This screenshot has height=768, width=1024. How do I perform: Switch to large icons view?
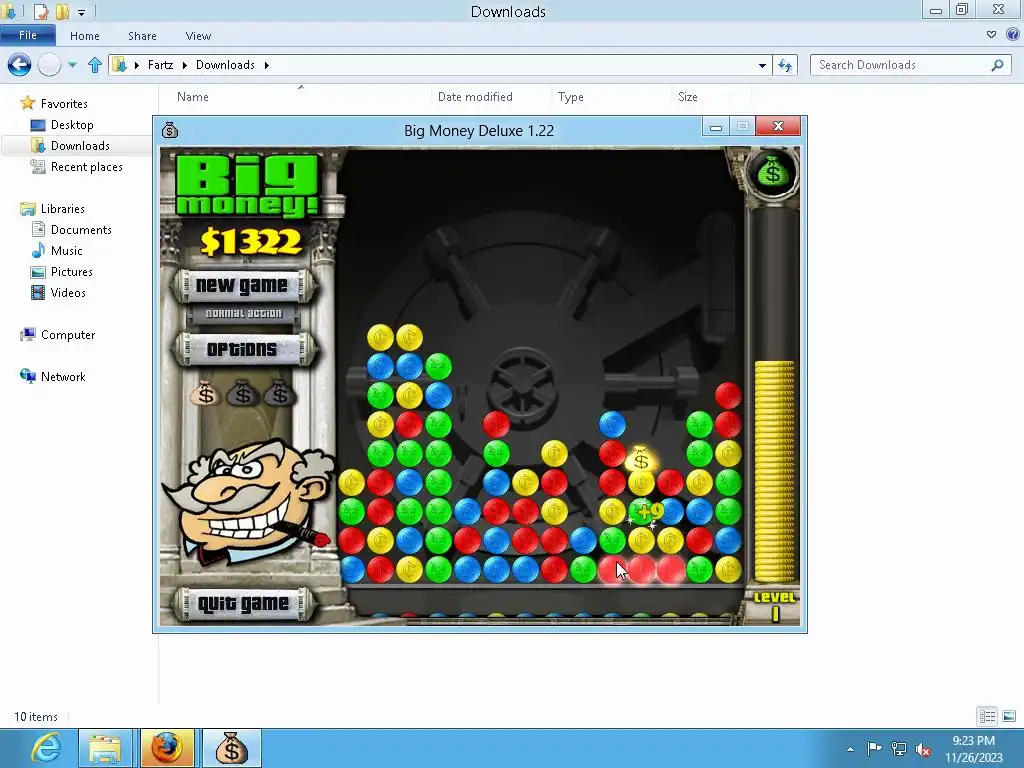[1009, 716]
